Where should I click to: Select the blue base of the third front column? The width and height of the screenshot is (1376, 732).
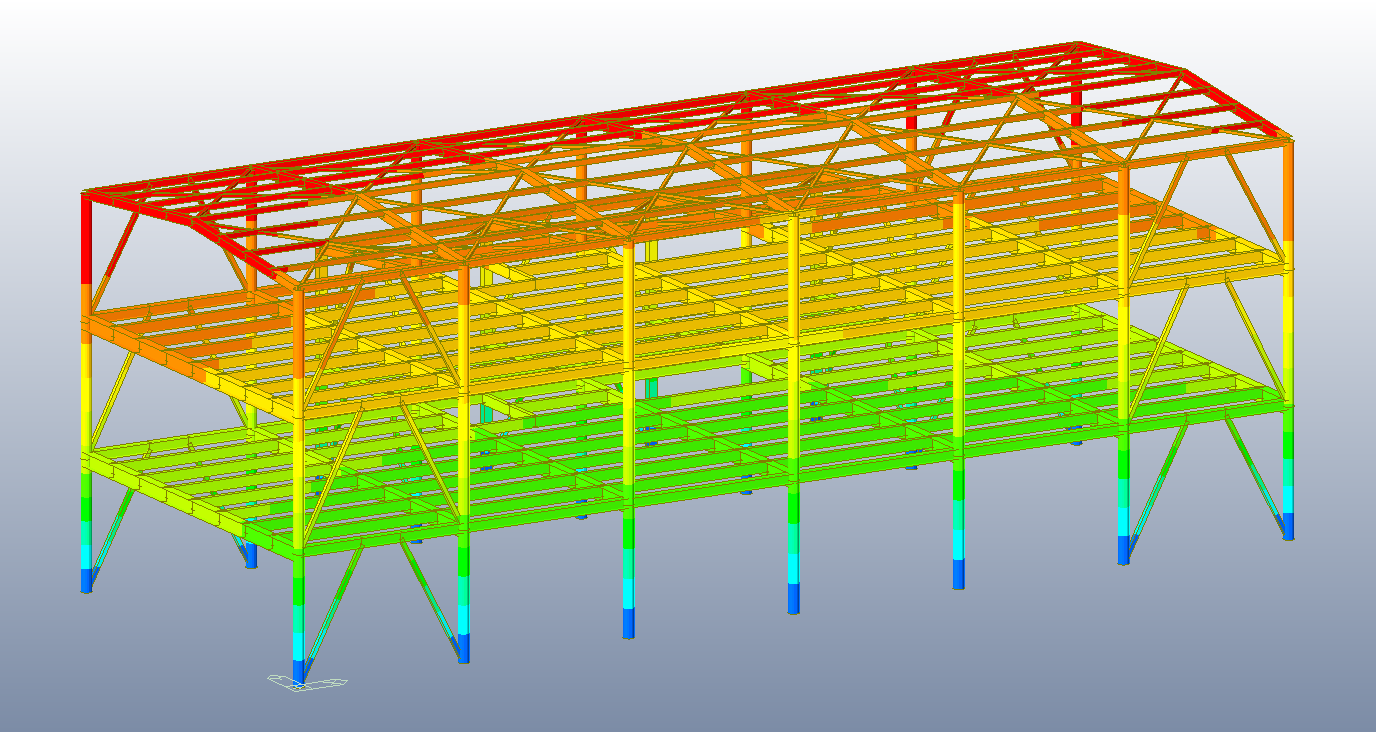tap(629, 622)
